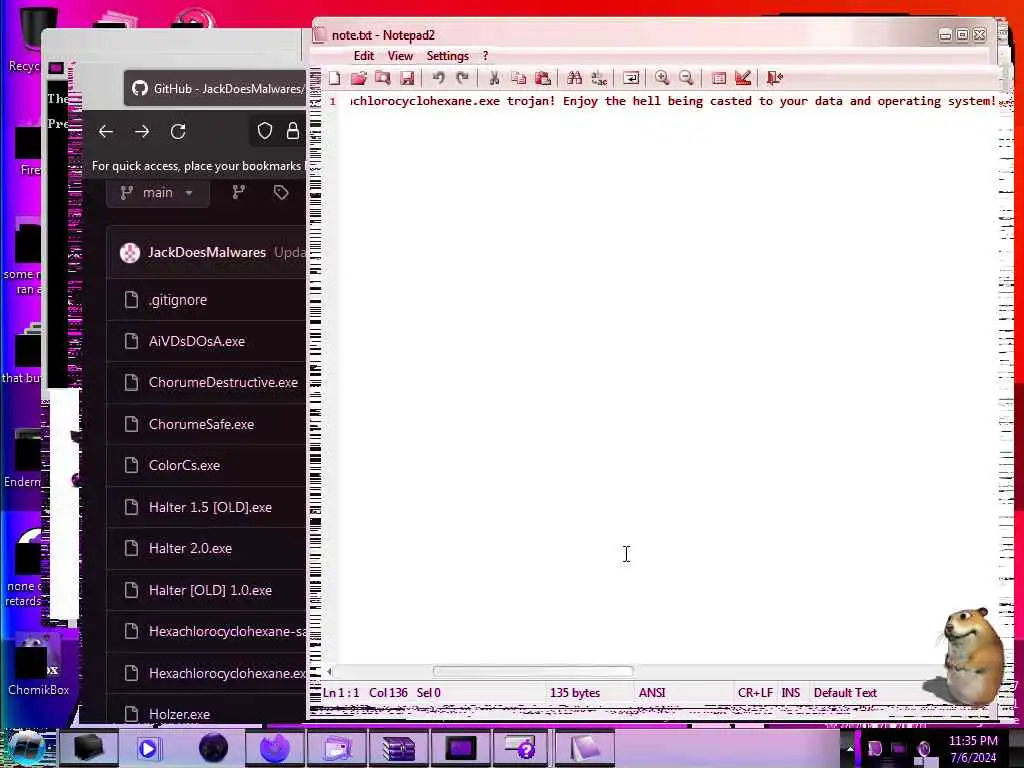
Task: Open the media player taskbar icon
Action: click(148, 748)
